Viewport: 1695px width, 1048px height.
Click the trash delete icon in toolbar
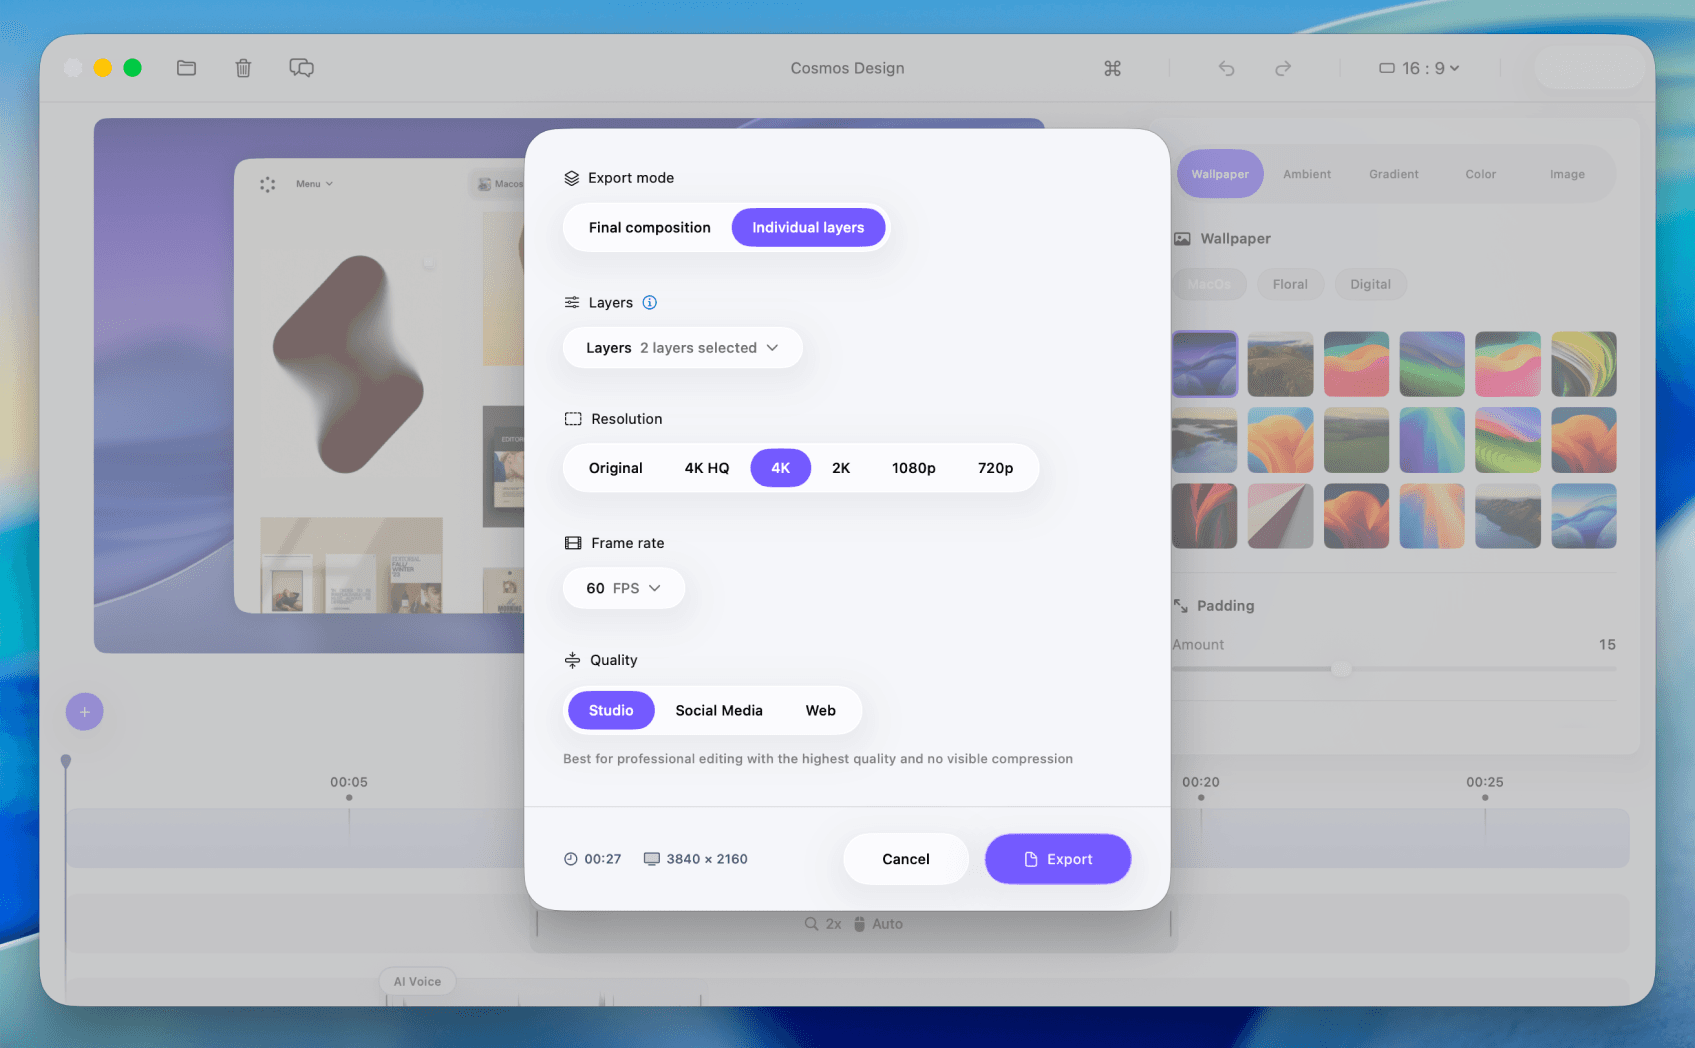tap(243, 68)
